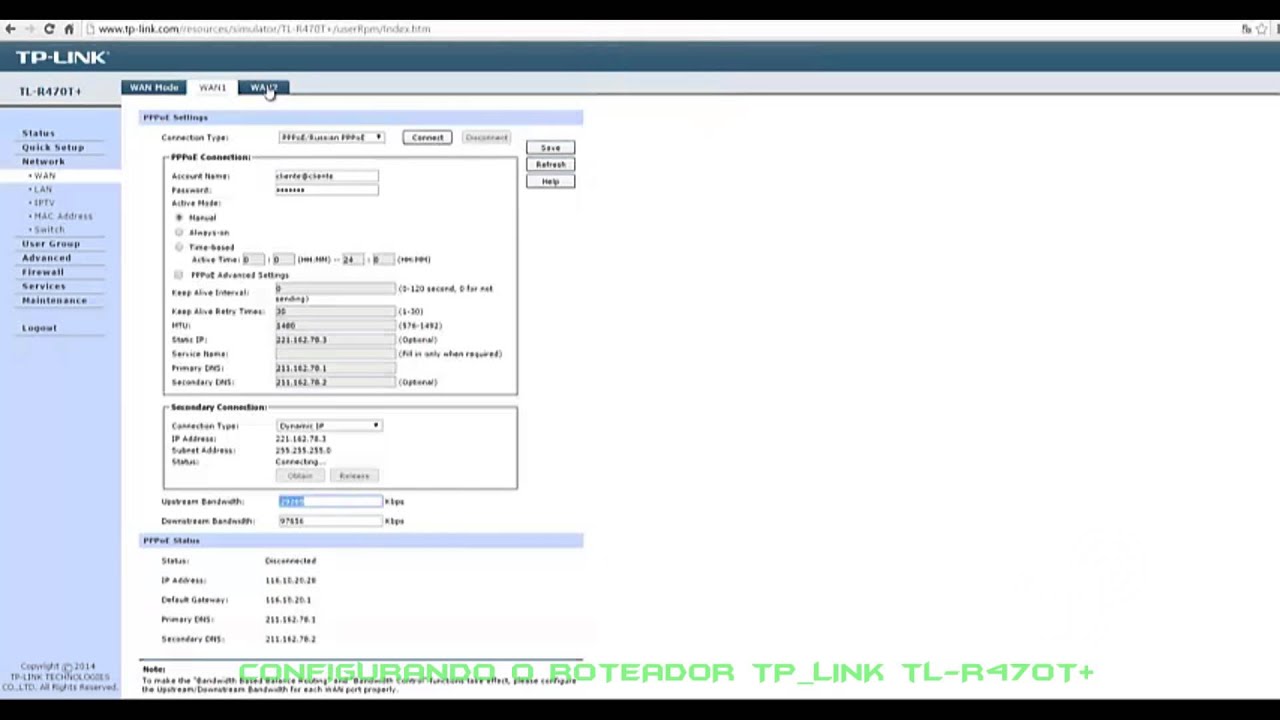
Task: Open the Network menu in sidebar
Action: tap(43, 161)
